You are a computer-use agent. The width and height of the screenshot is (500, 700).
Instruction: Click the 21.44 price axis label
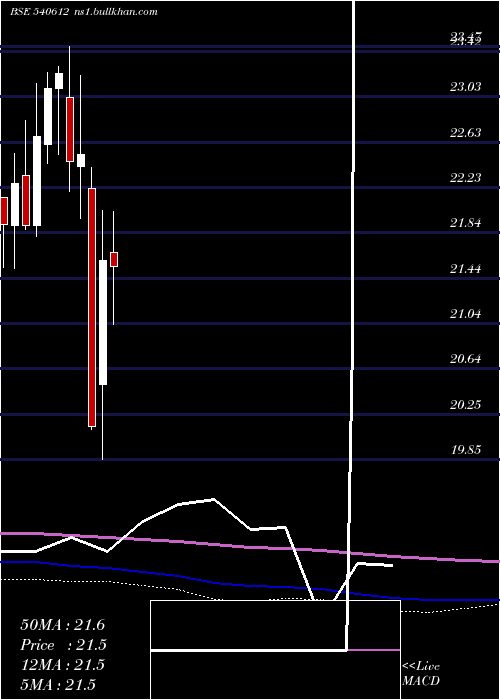[466, 268]
